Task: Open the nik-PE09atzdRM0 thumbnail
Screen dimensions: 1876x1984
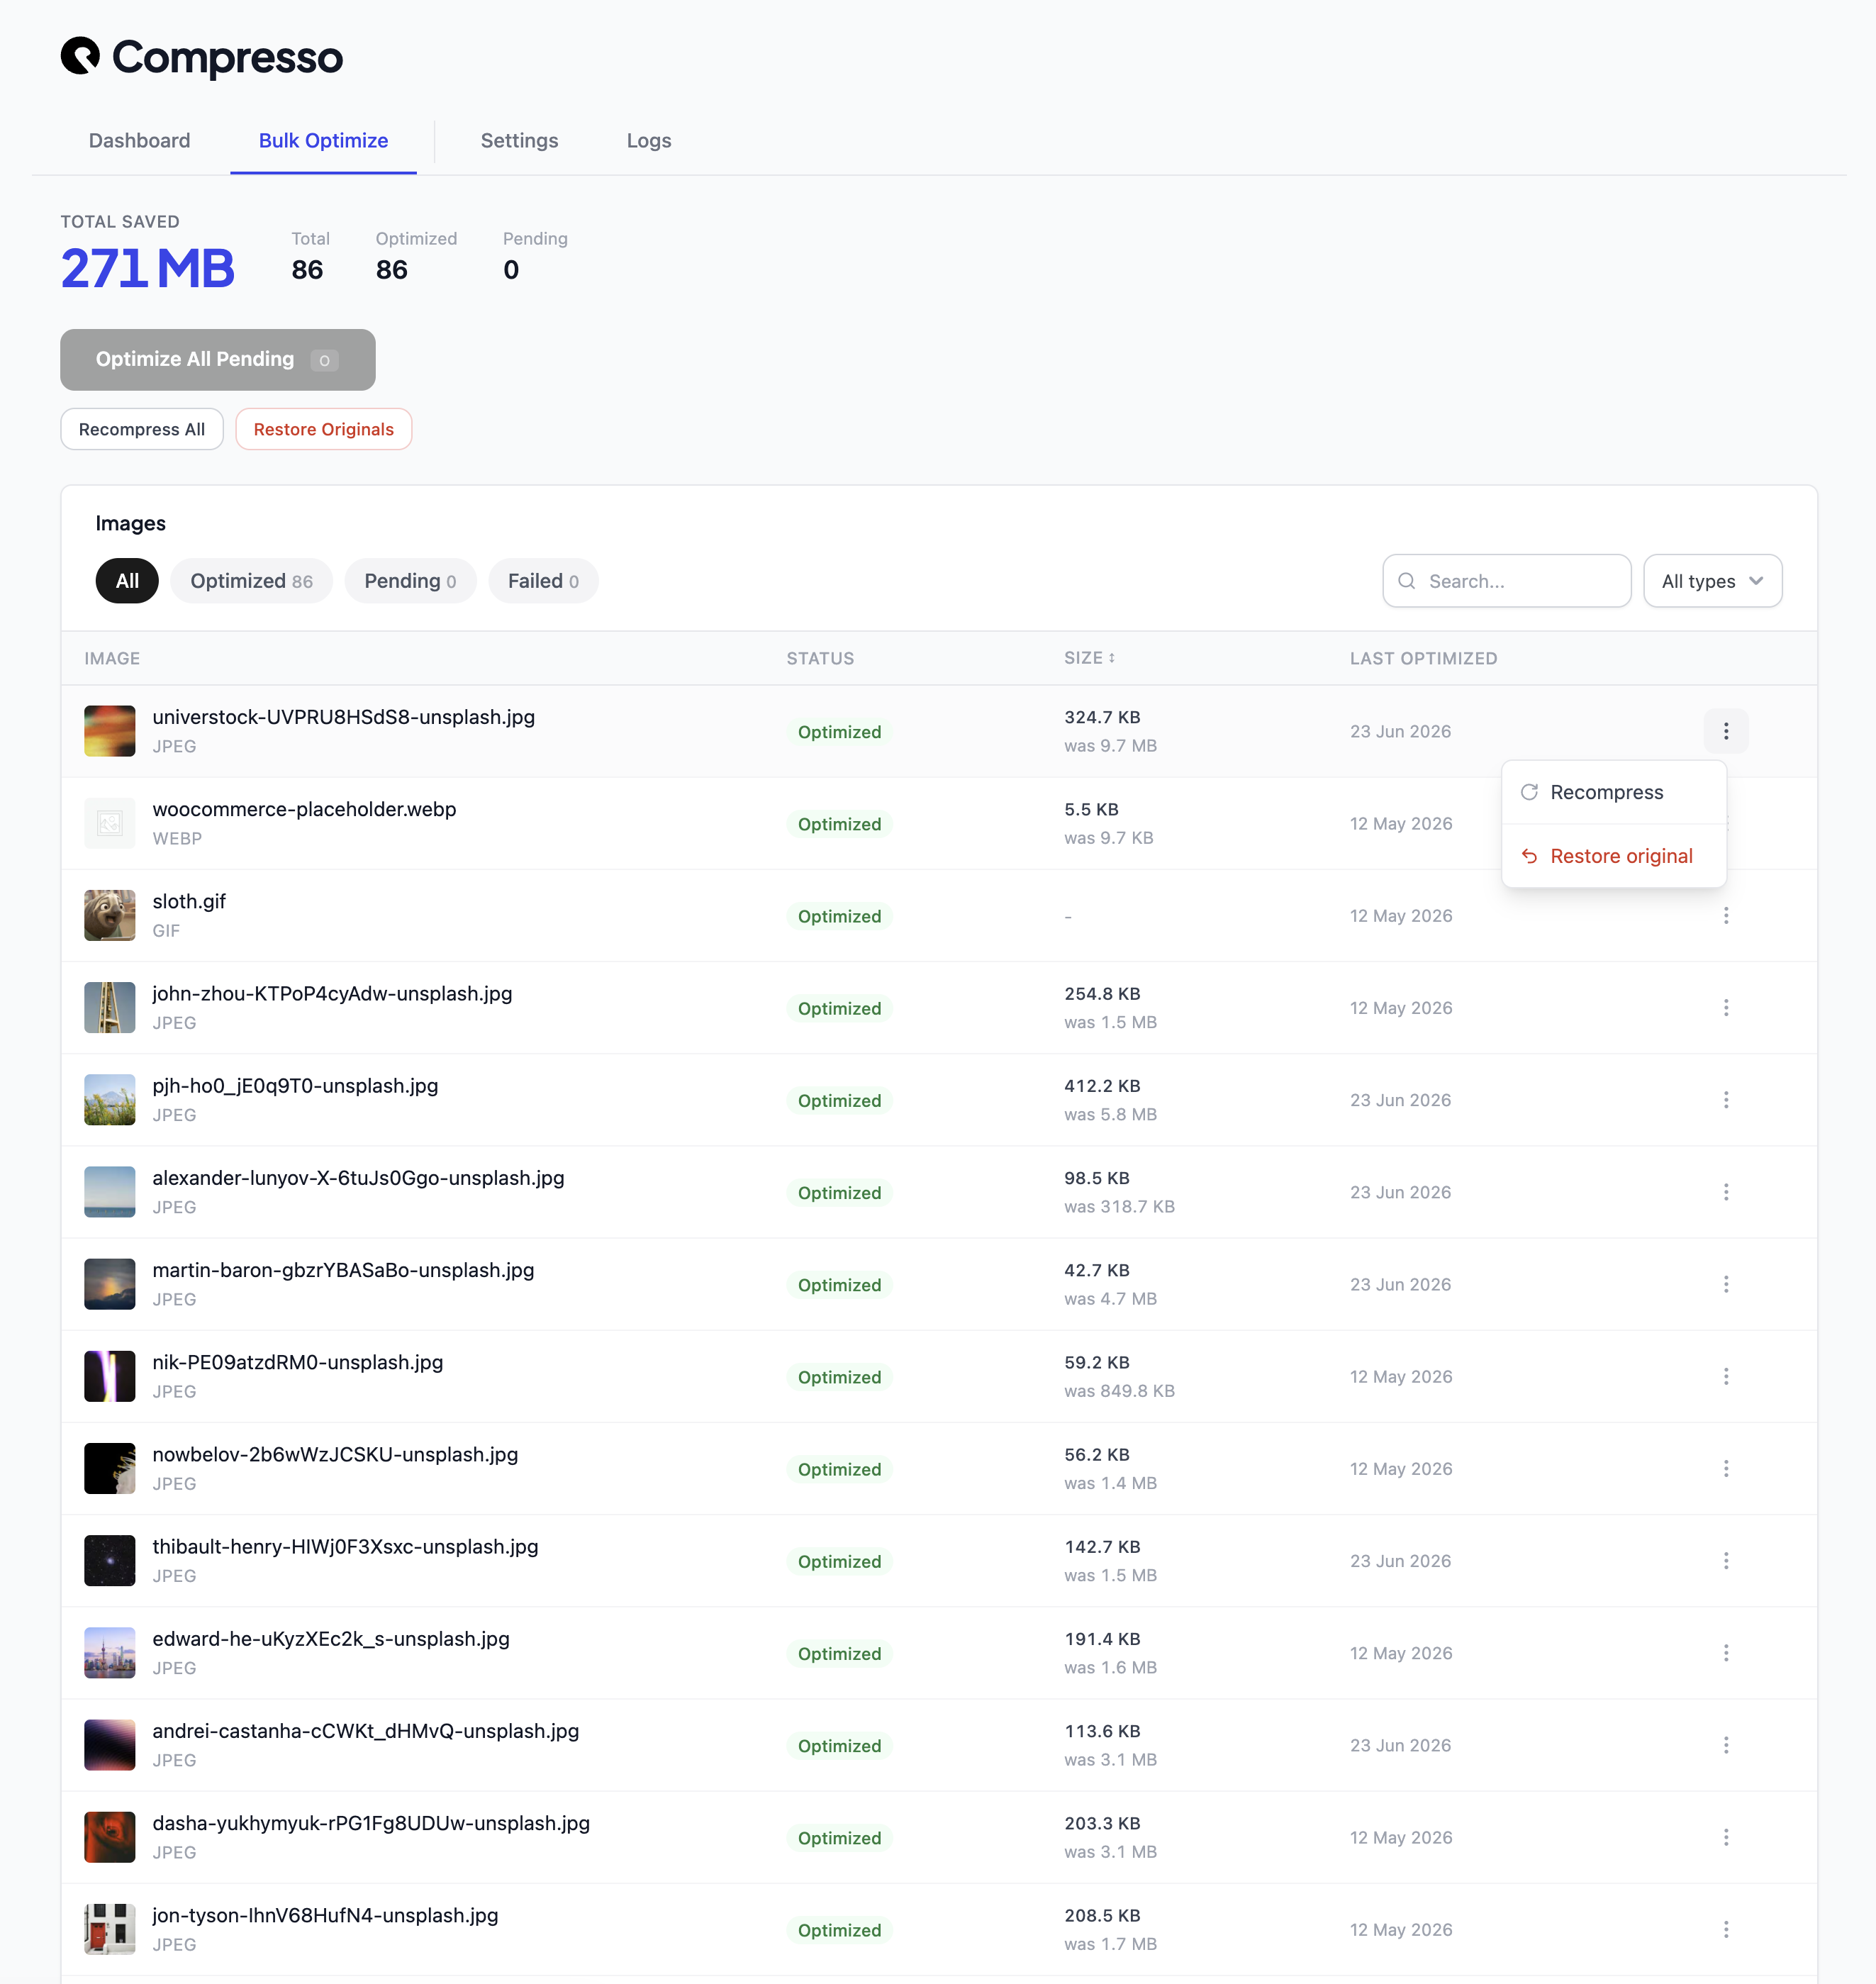Action: tap(109, 1375)
